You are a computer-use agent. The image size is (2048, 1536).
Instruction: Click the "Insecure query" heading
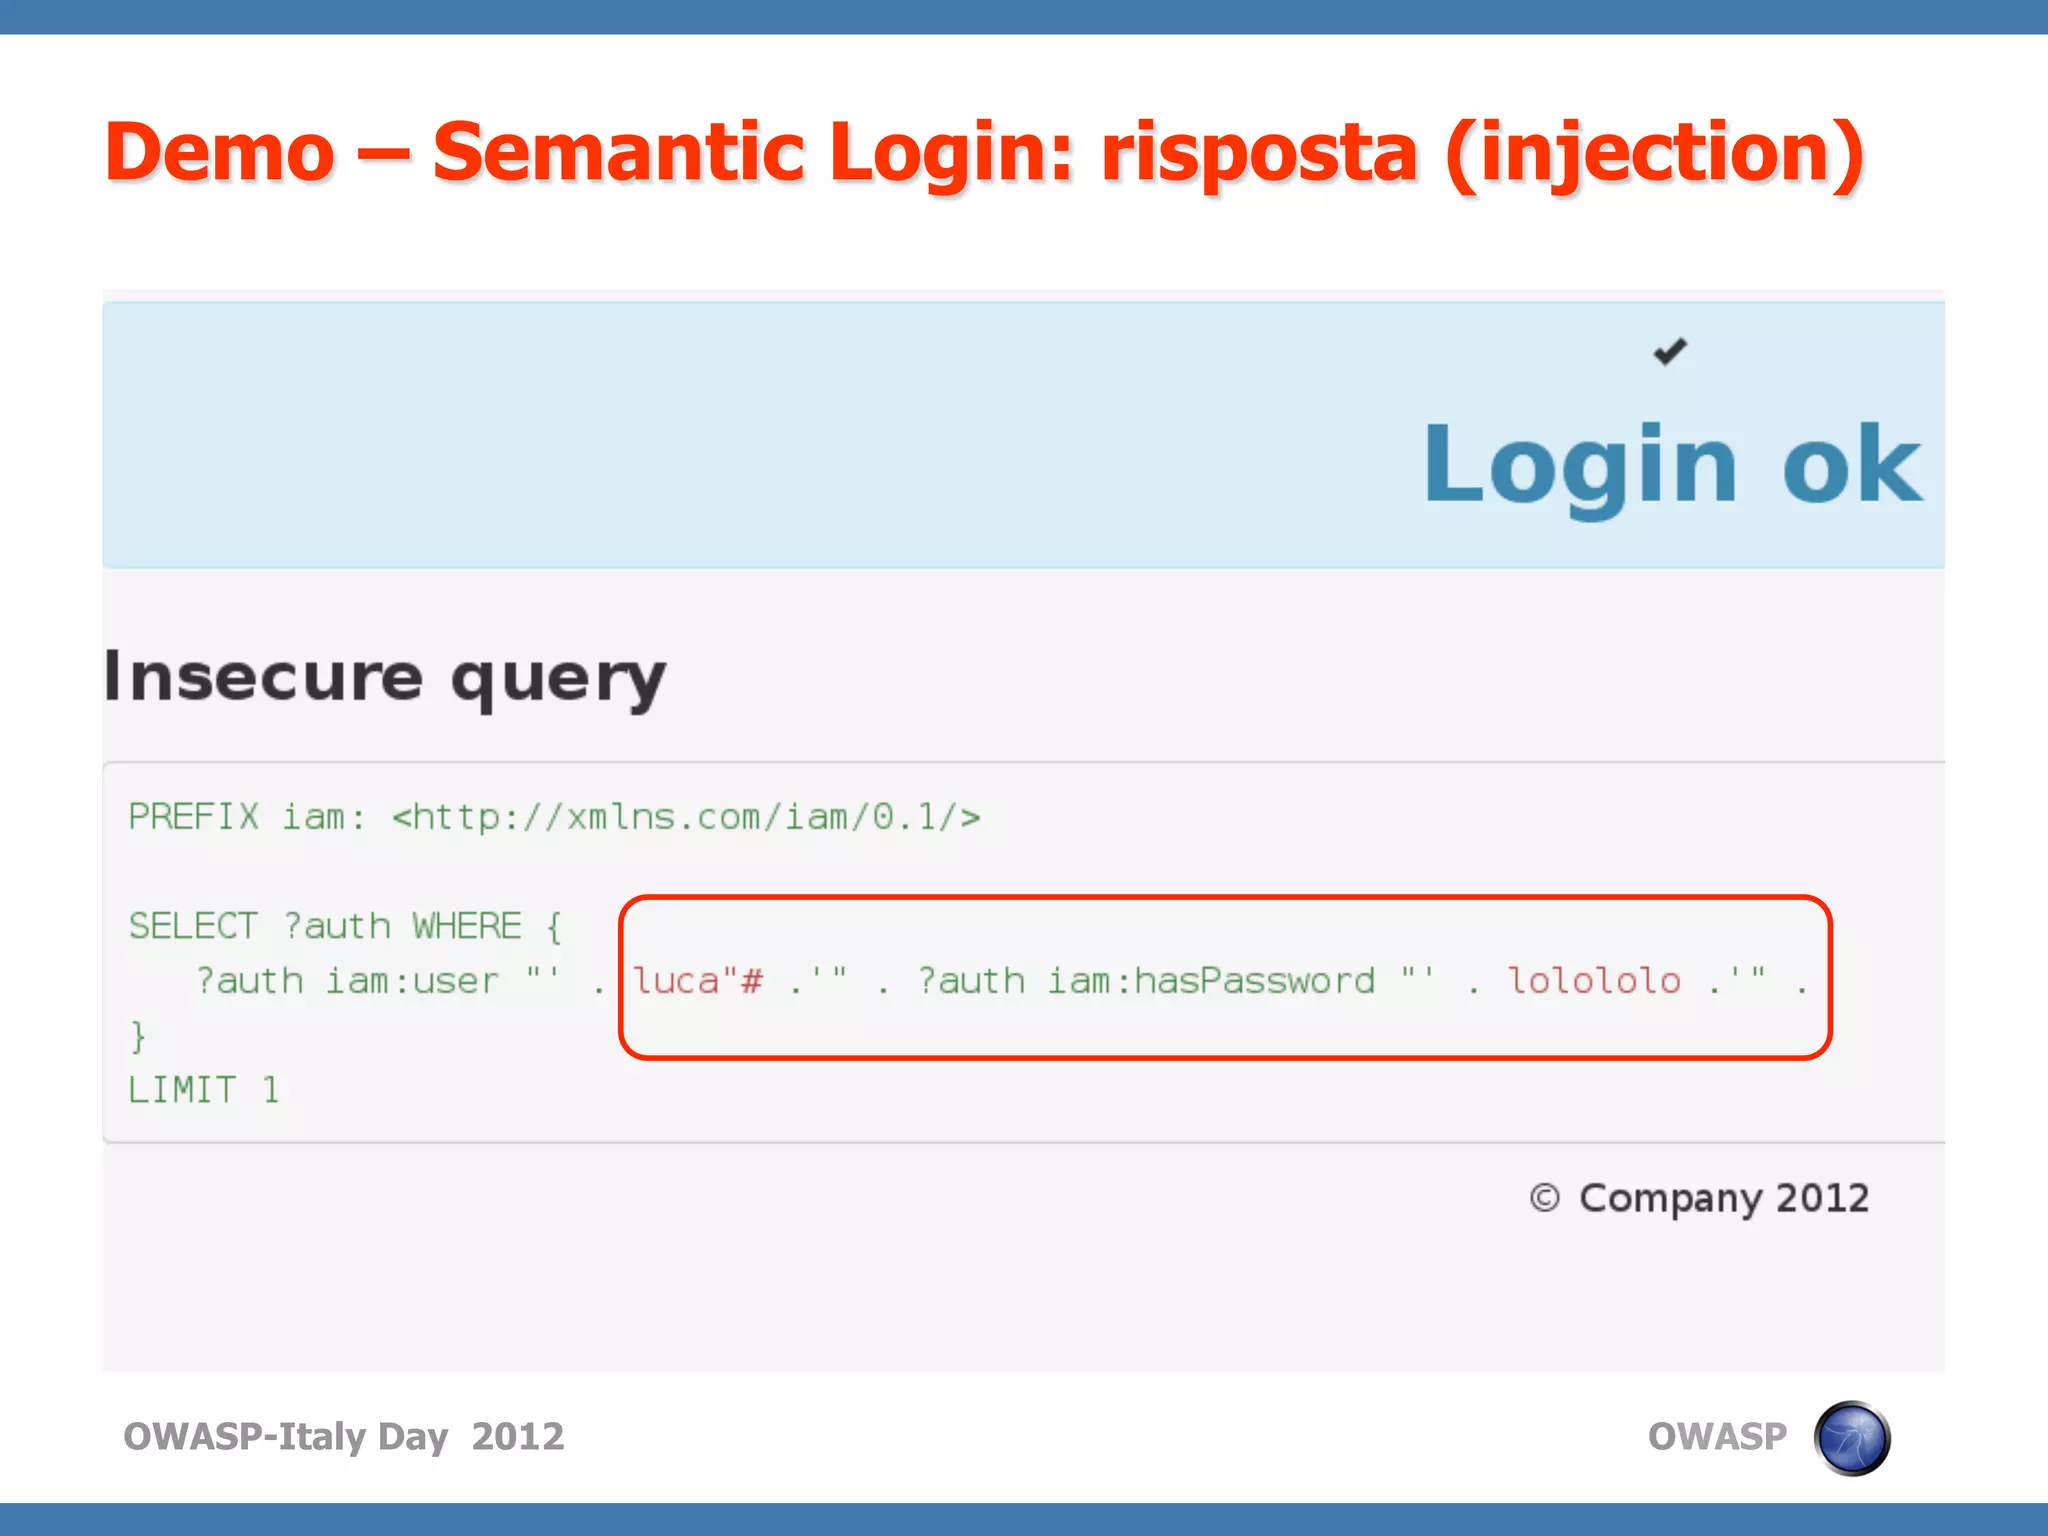pyautogui.click(x=385, y=679)
